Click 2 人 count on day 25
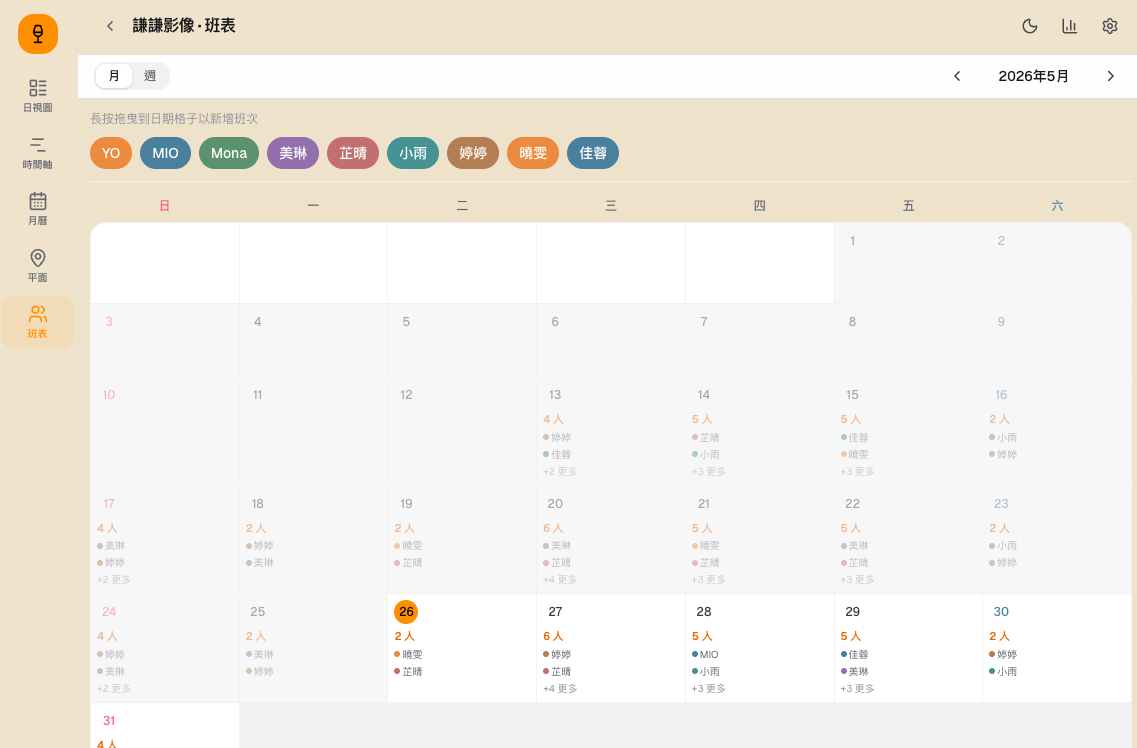 256,636
